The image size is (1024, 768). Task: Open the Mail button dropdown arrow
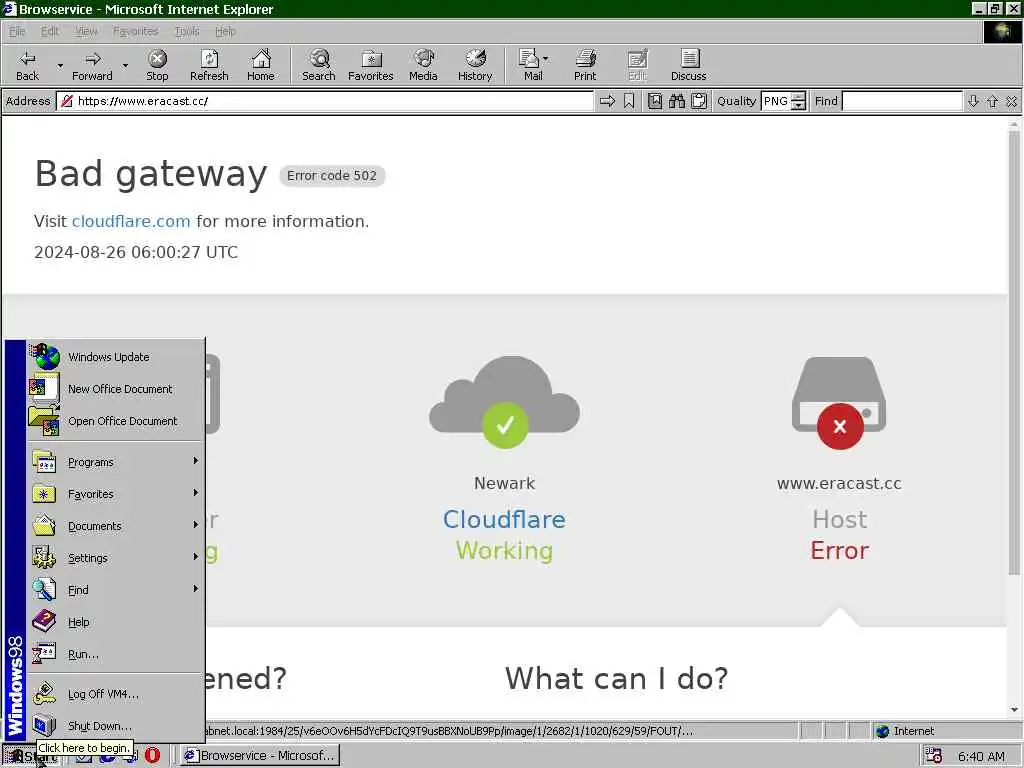click(545, 59)
